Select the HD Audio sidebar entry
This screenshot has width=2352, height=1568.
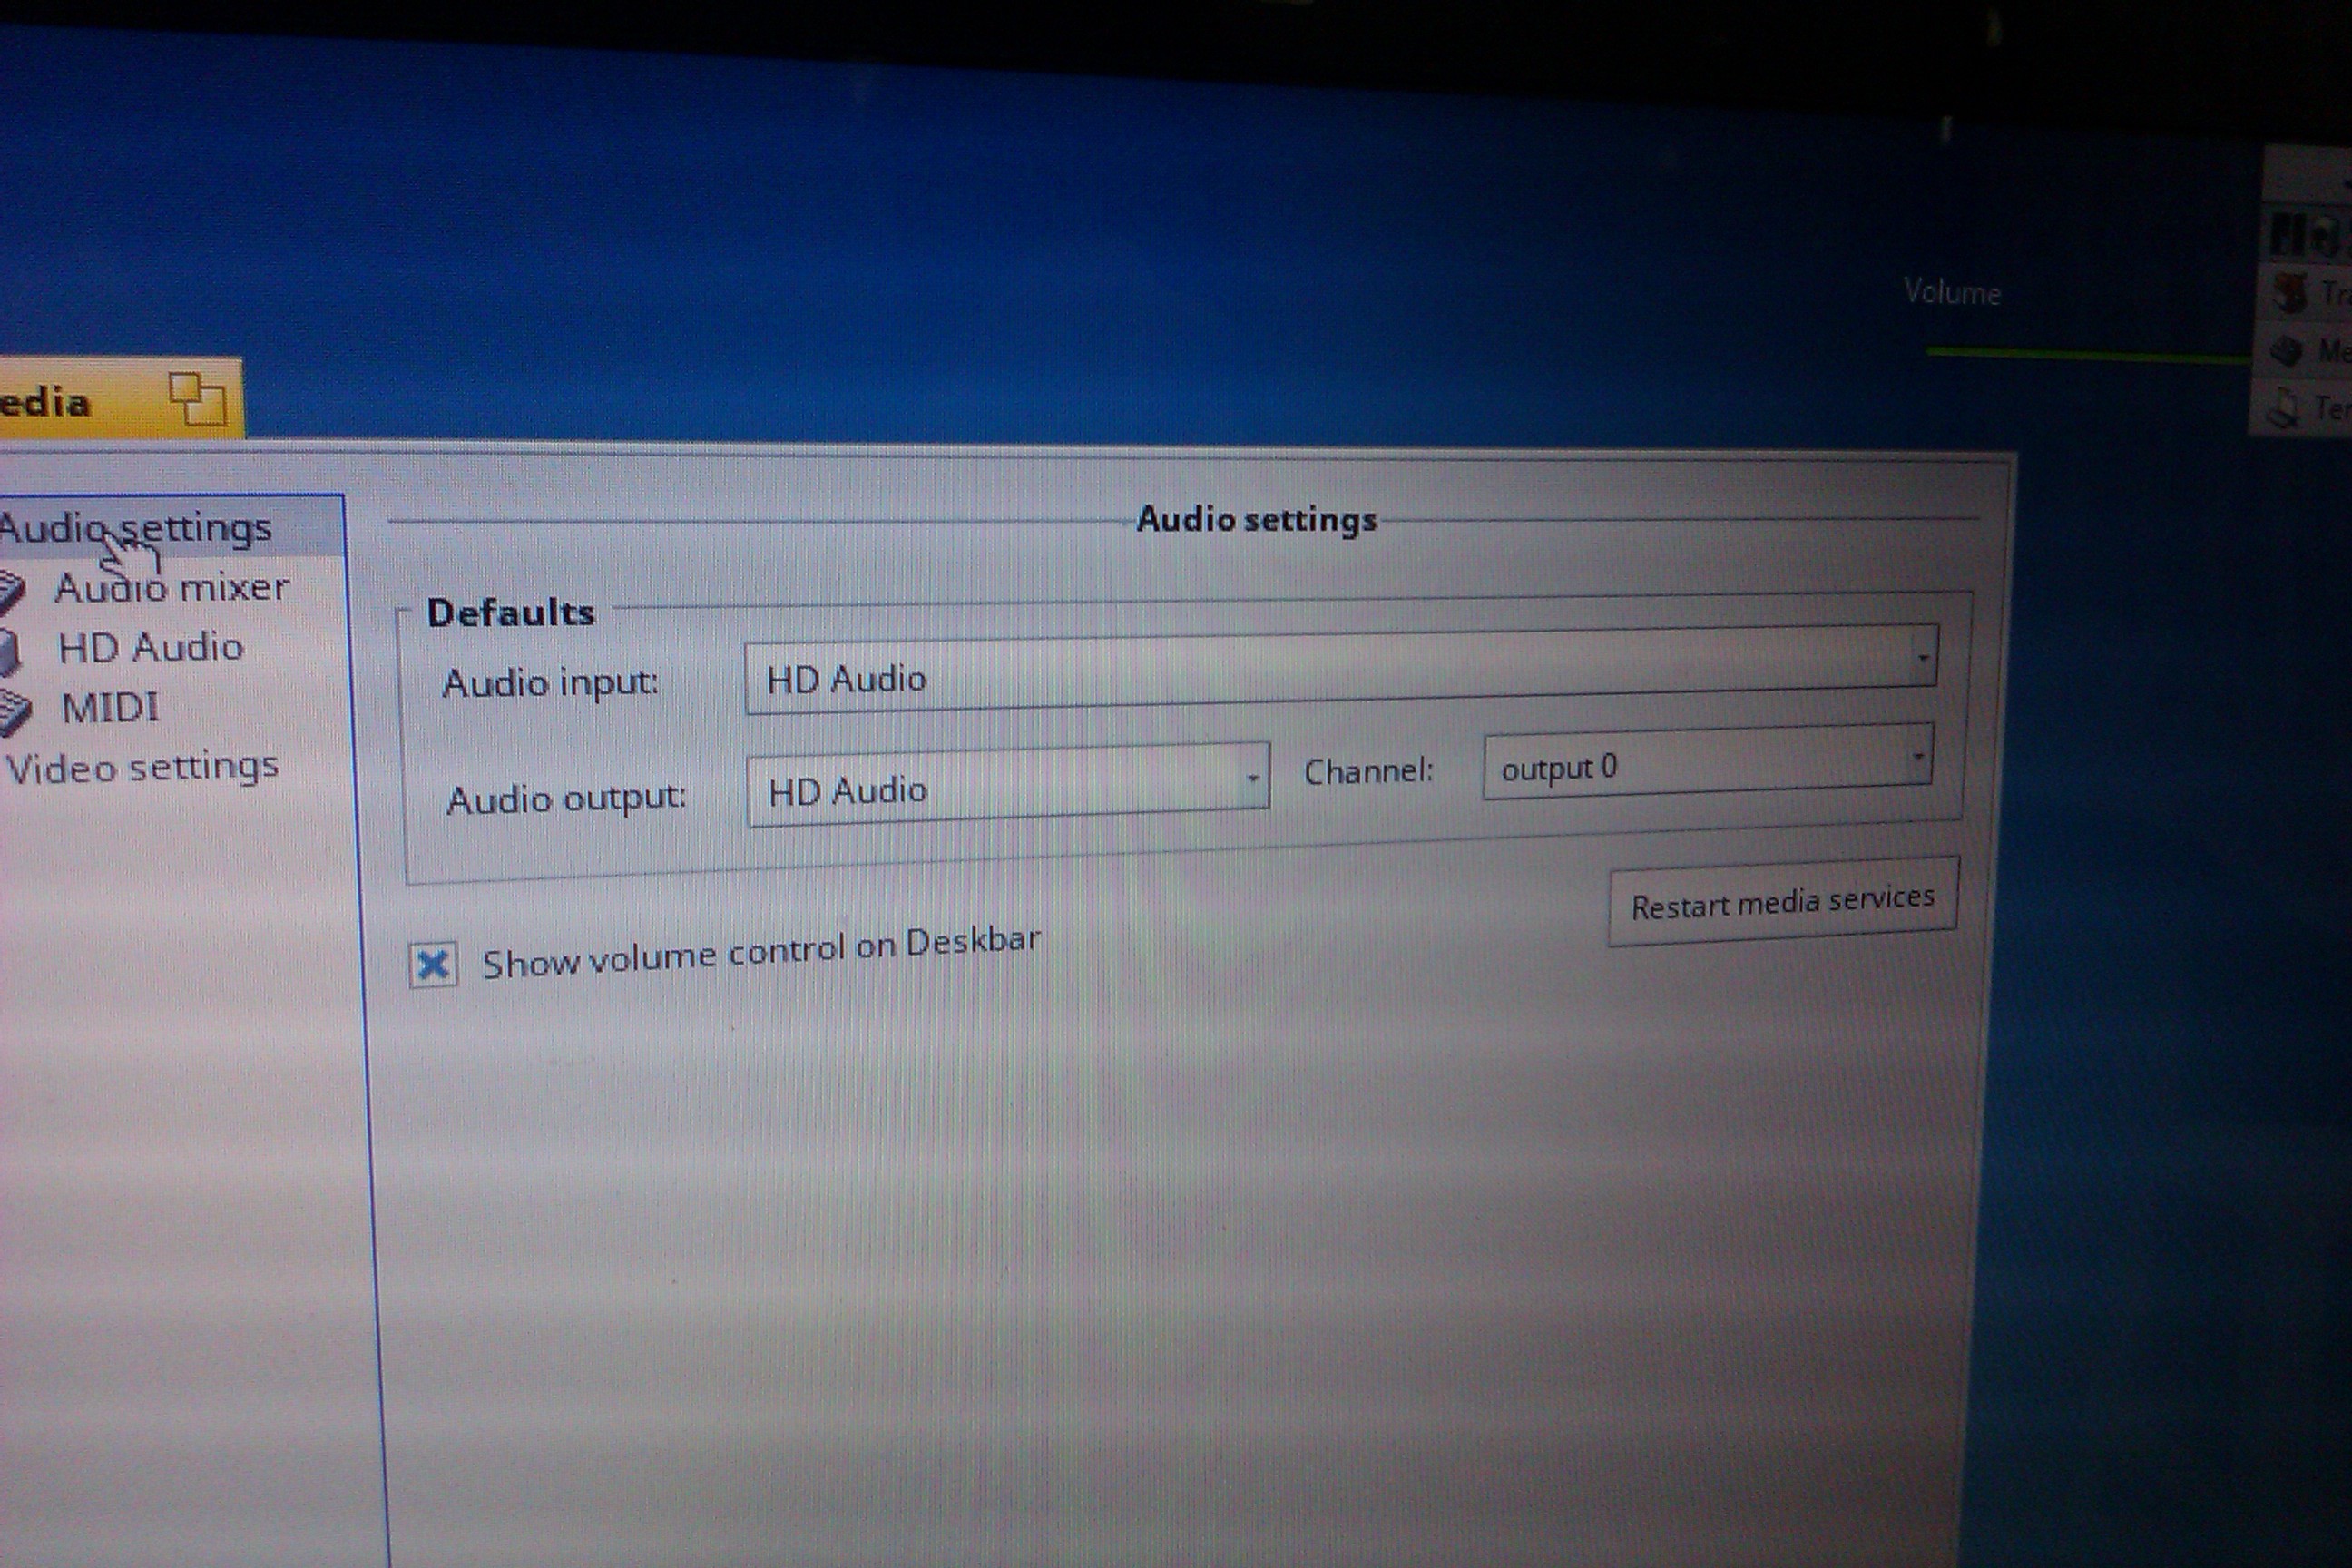click(x=150, y=648)
